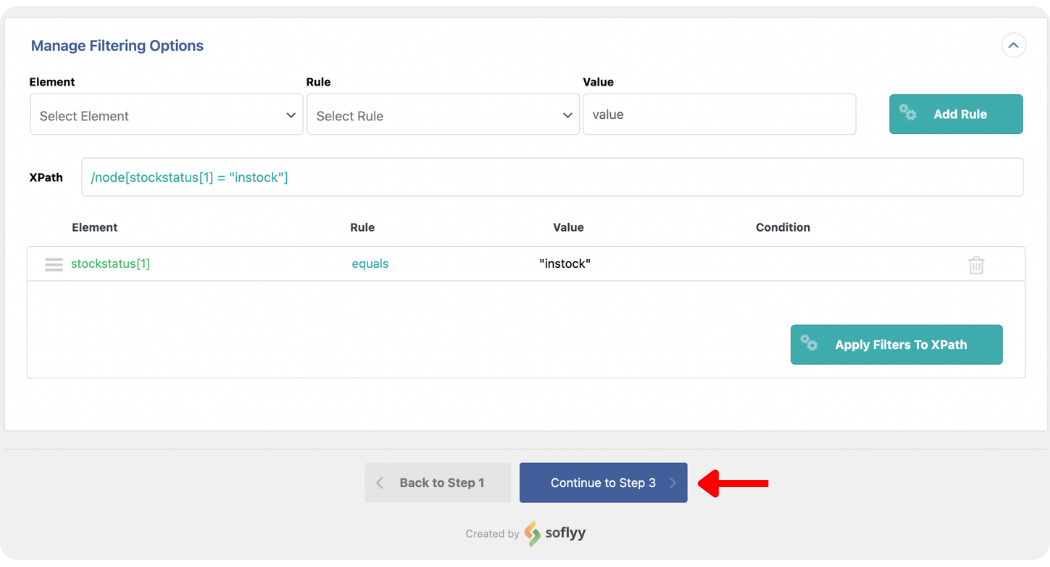Continue to Step 3

(x=603, y=482)
